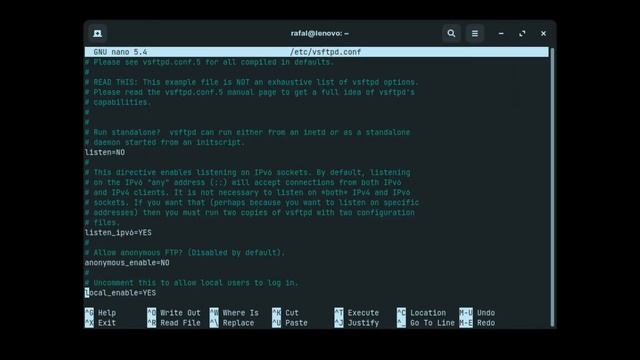
Task: Maximize the terminal window
Action: [522, 33]
